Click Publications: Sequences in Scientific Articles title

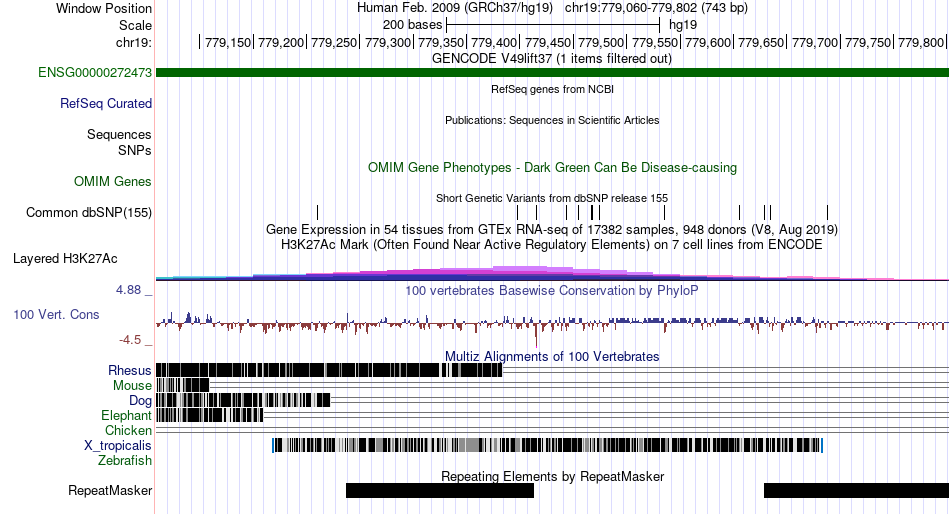(x=552, y=120)
